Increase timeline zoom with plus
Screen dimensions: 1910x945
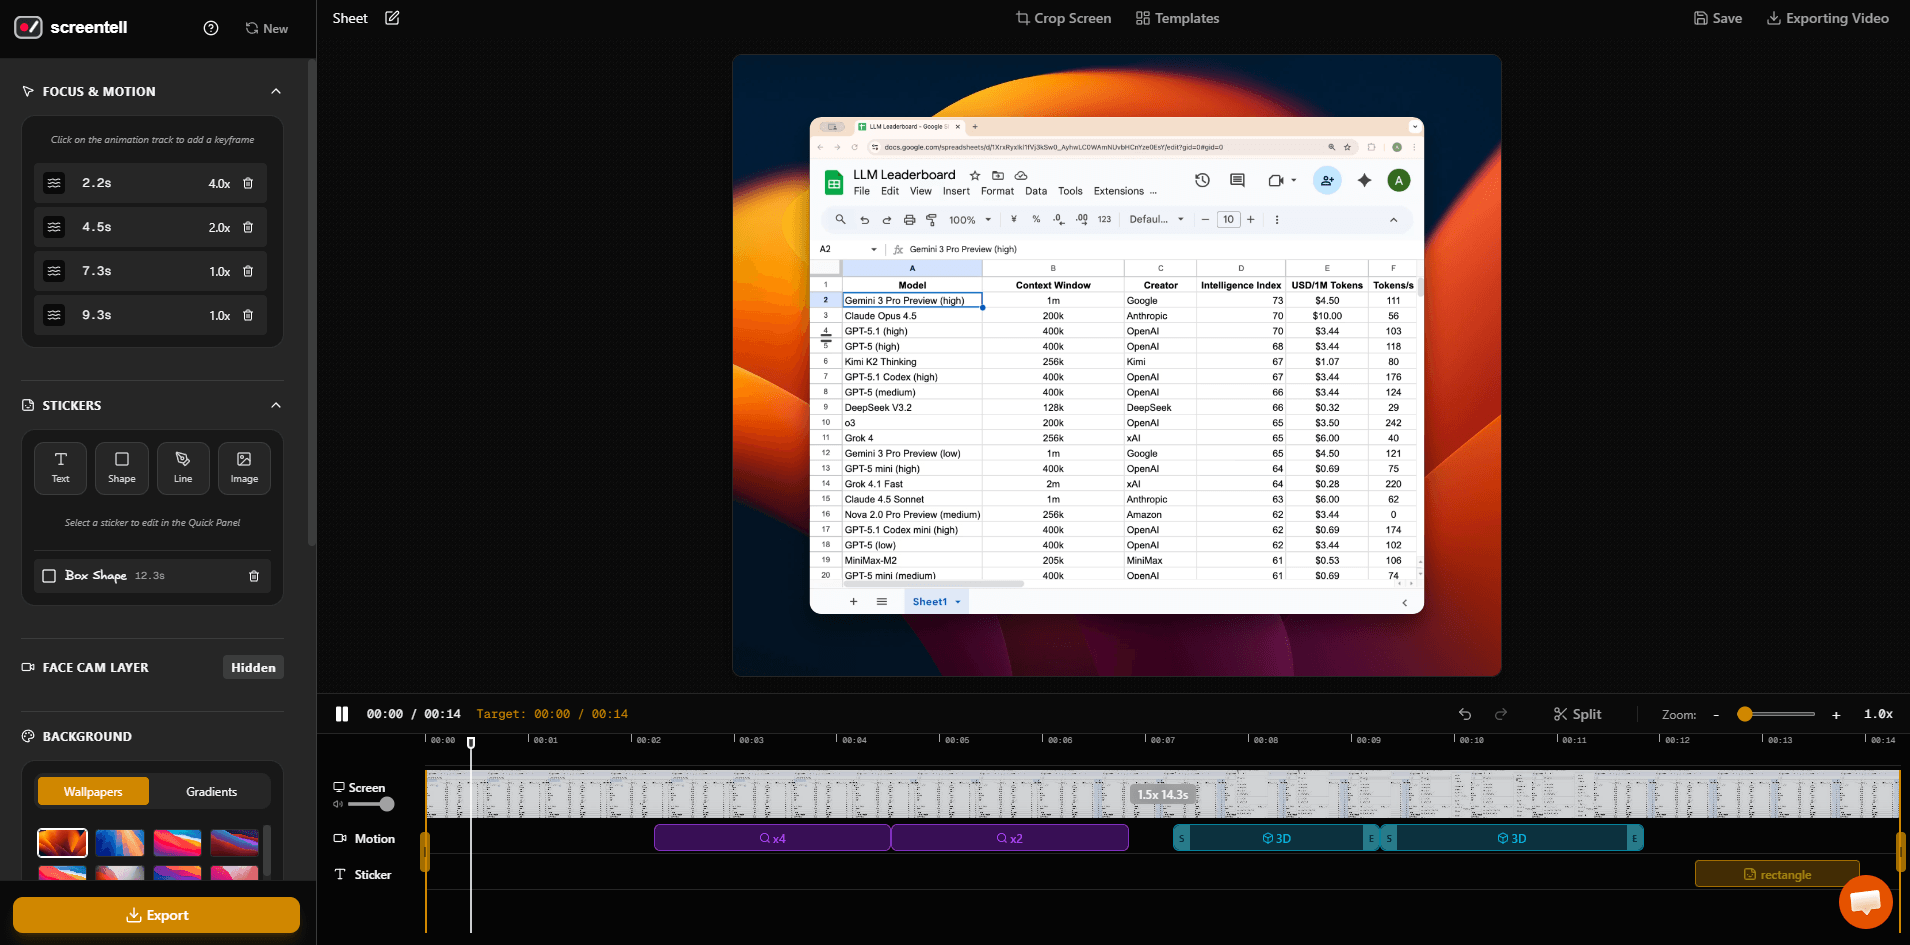(x=1836, y=714)
